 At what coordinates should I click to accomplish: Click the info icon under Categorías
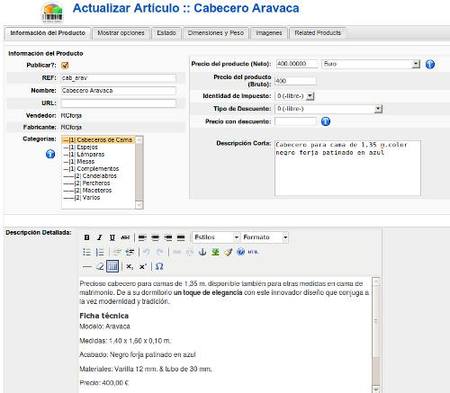(50, 154)
